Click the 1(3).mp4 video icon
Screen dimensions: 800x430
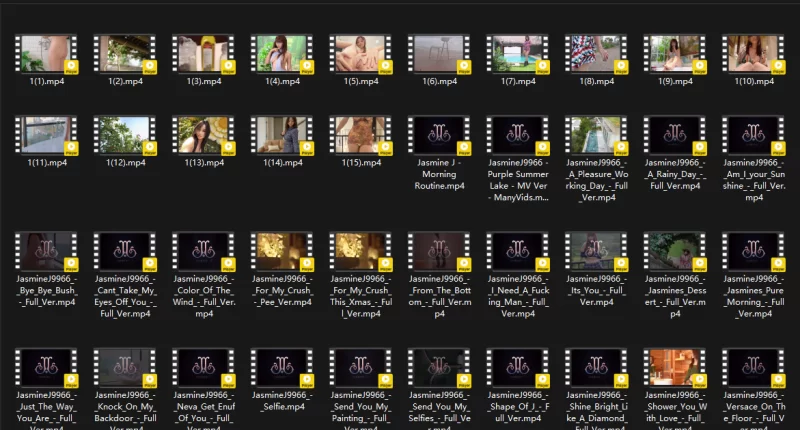pos(204,54)
